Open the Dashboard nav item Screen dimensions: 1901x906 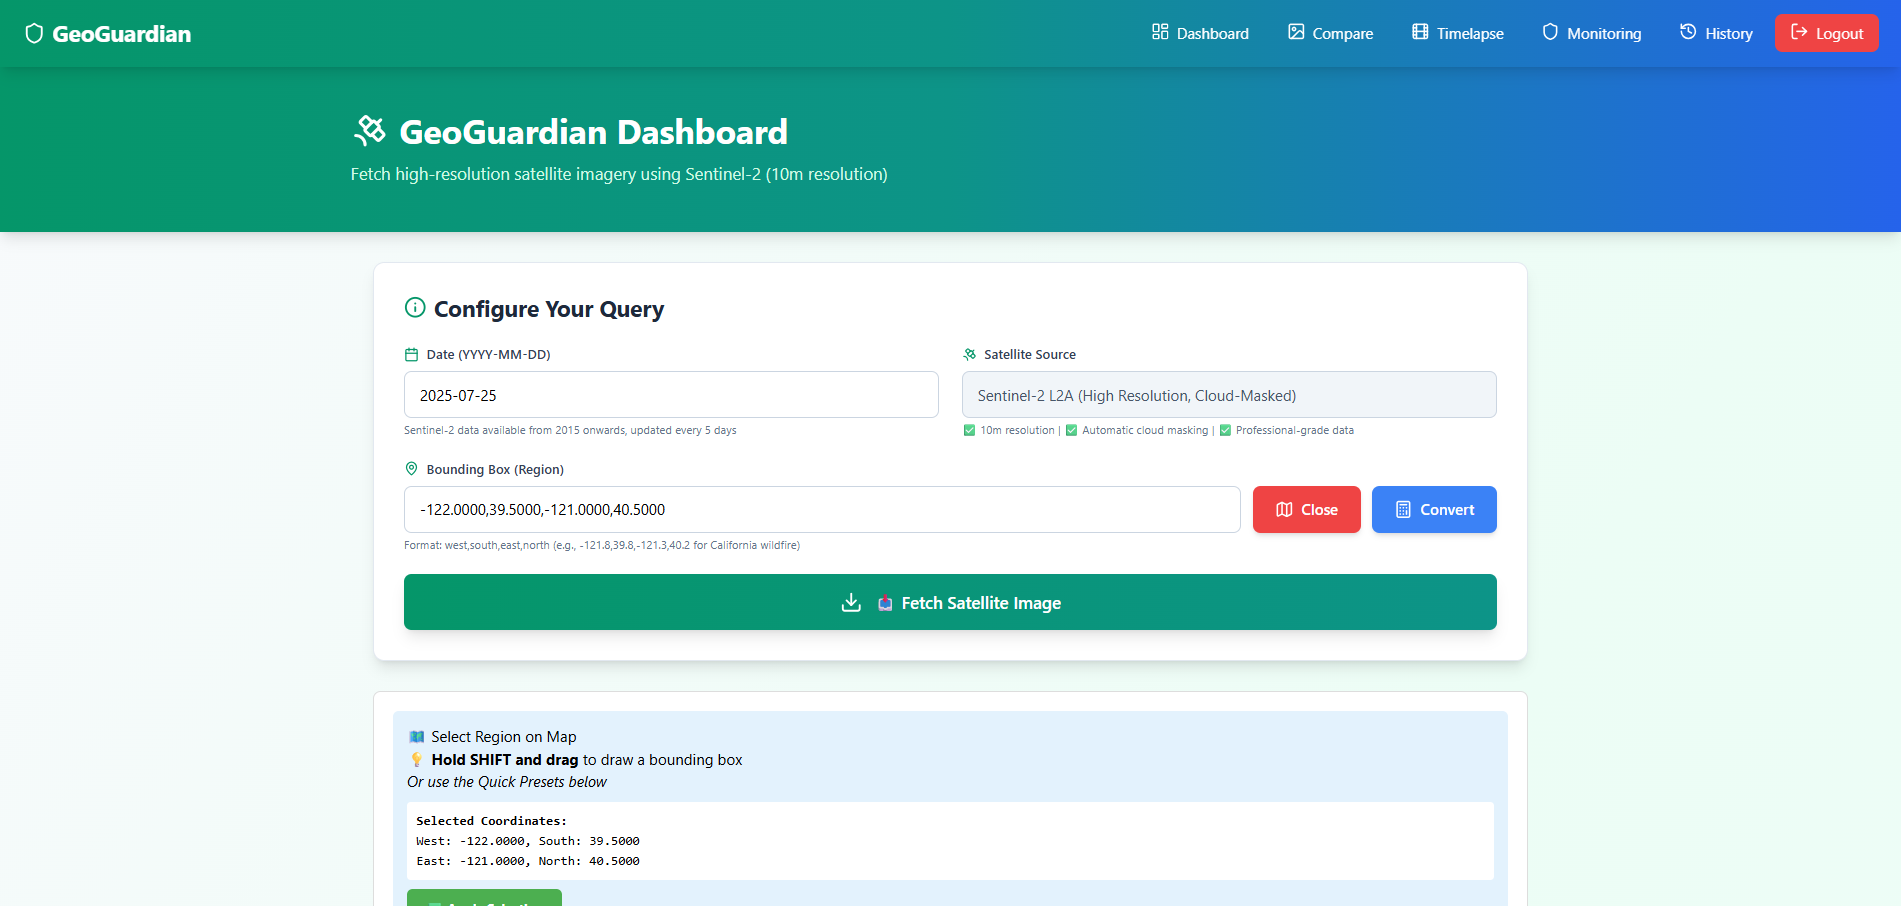(x=1200, y=33)
